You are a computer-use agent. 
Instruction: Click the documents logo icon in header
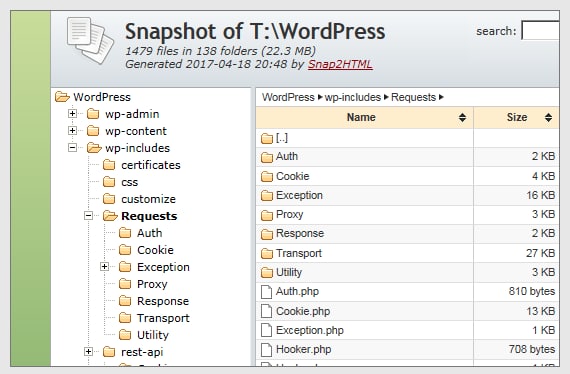(91, 41)
